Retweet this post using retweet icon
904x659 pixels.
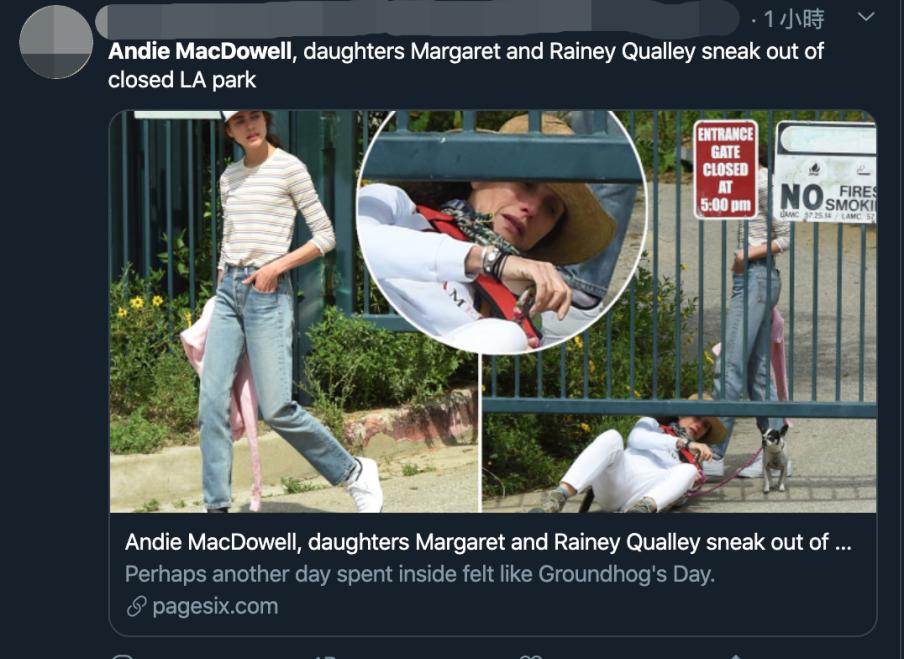tap(326, 656)
